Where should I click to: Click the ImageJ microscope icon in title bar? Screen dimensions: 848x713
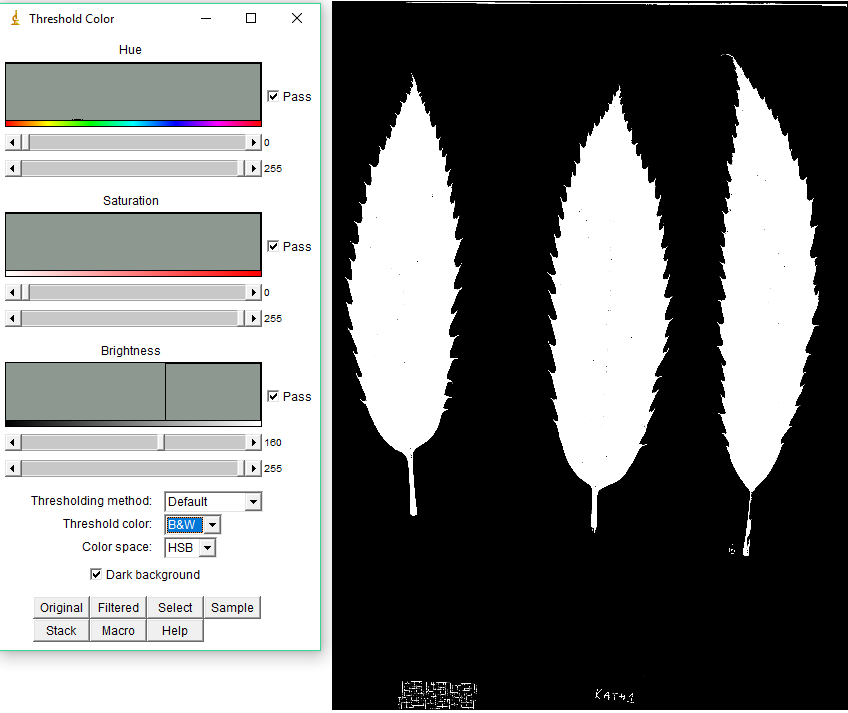click(x=14, y=18)
